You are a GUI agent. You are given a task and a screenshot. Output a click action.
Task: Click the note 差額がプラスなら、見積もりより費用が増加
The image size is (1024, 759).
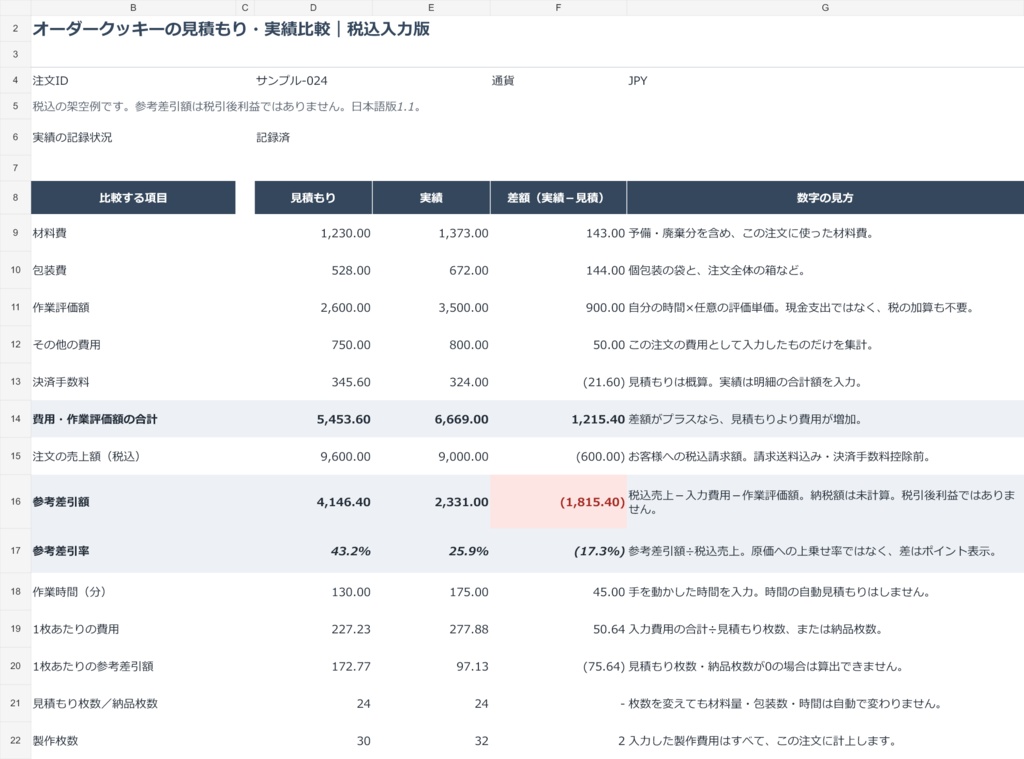[x=744, y=419]
